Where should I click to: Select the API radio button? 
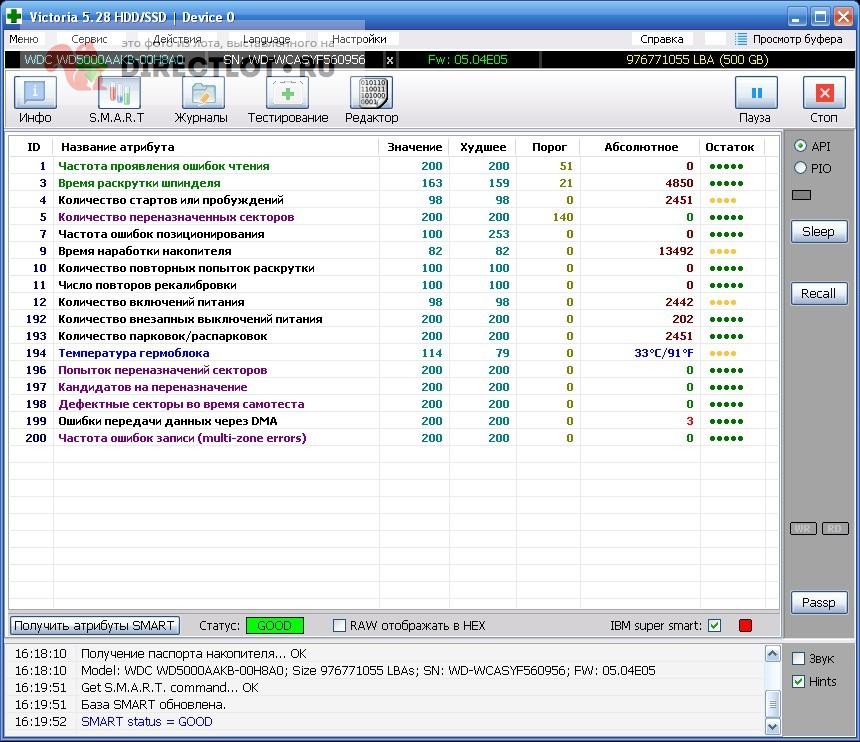coord(800,146)
